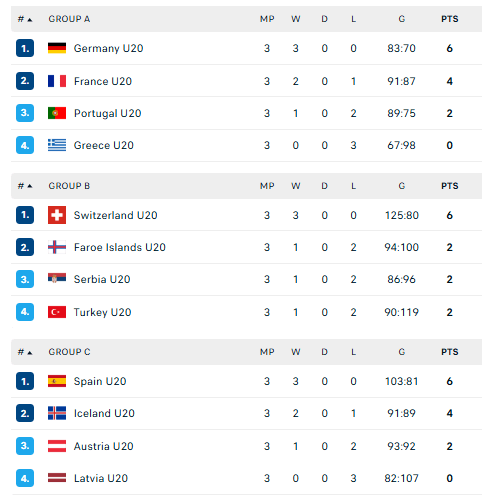The image size is (482, 495).
Task: Click the Faroe Islands U20 flag icon
Action: point(57,247)
